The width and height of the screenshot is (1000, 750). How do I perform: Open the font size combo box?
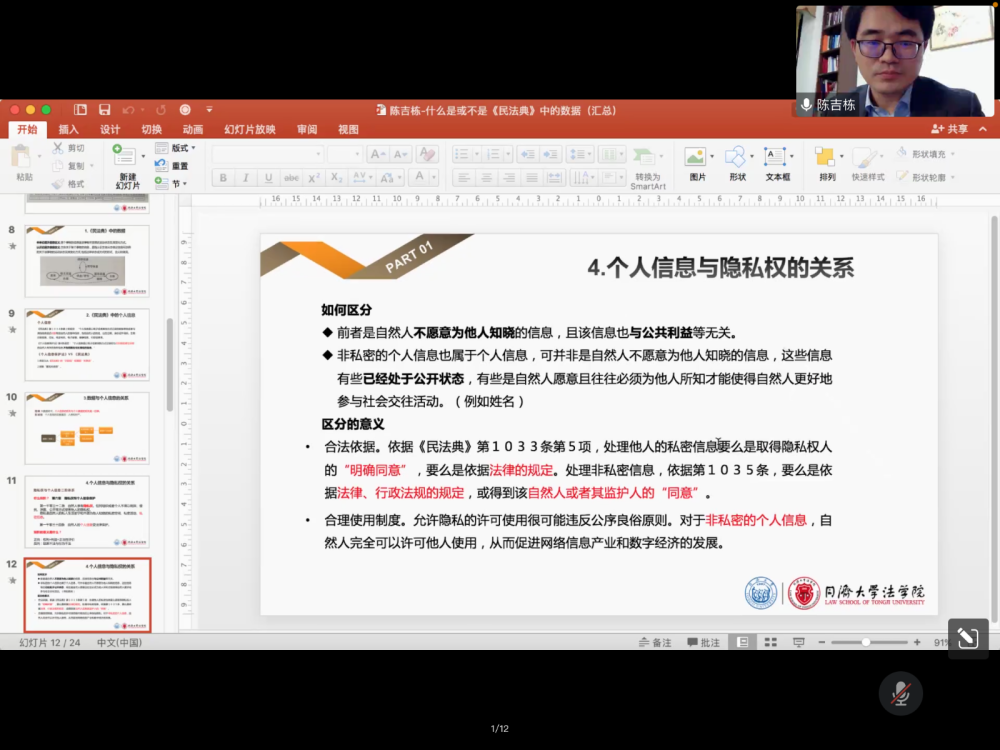344,154
